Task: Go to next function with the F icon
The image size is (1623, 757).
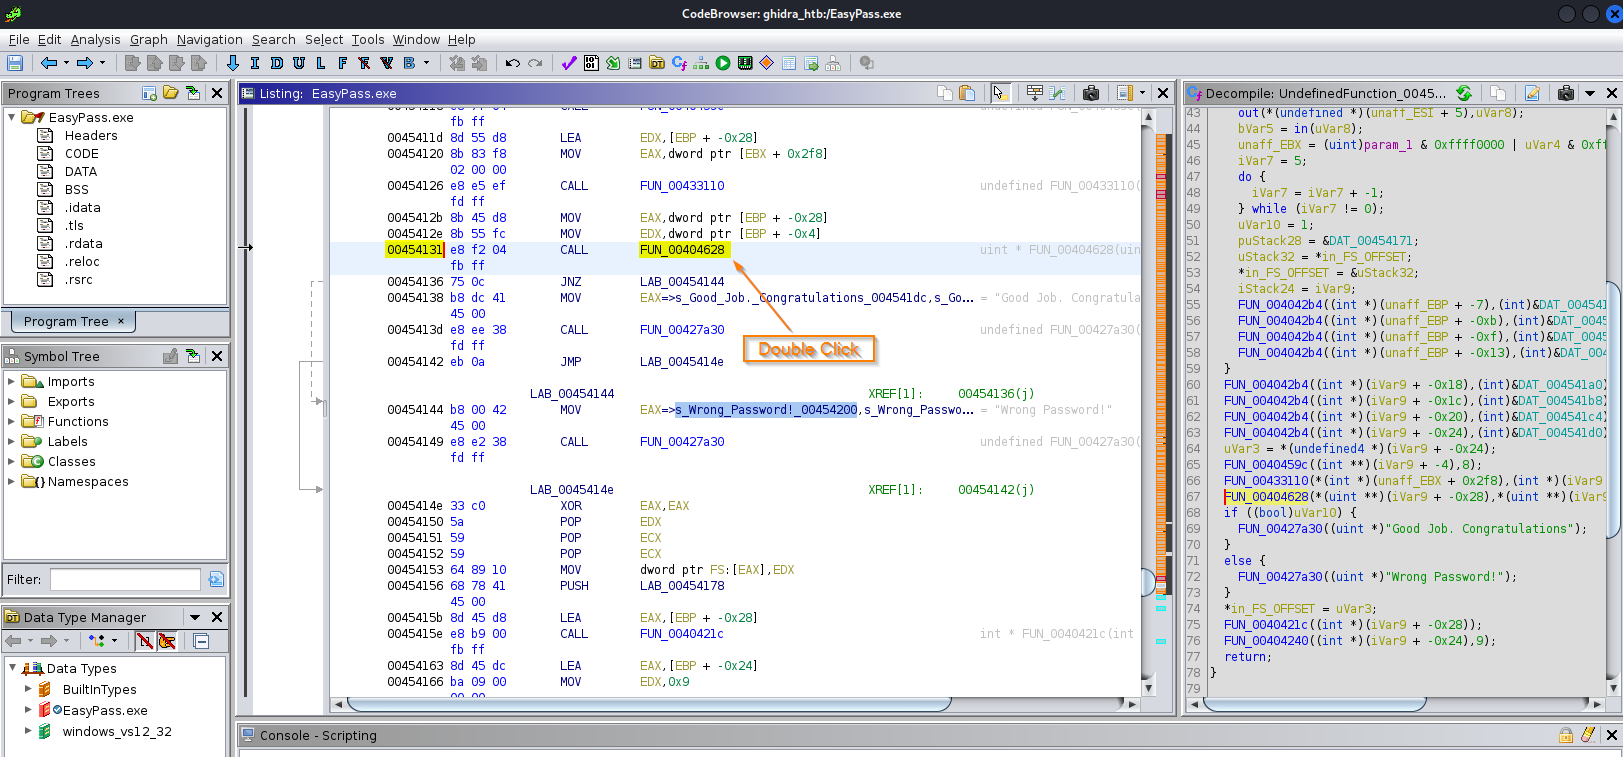Action: (x=343, y=63)
